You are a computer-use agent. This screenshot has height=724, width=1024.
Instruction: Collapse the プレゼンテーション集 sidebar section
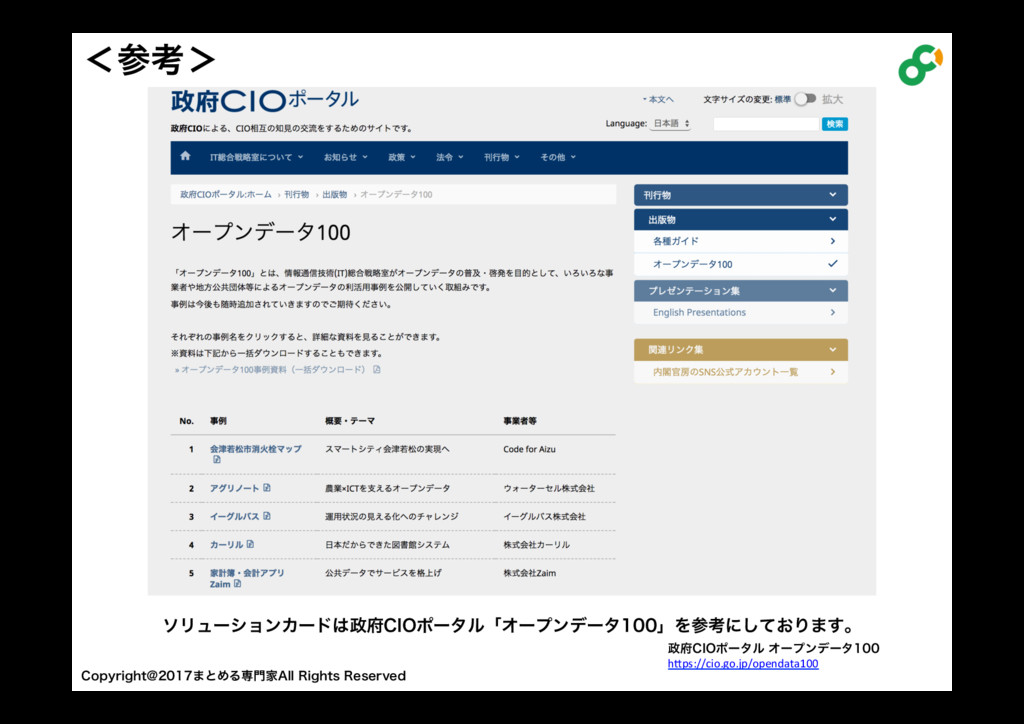pos(741,291)
